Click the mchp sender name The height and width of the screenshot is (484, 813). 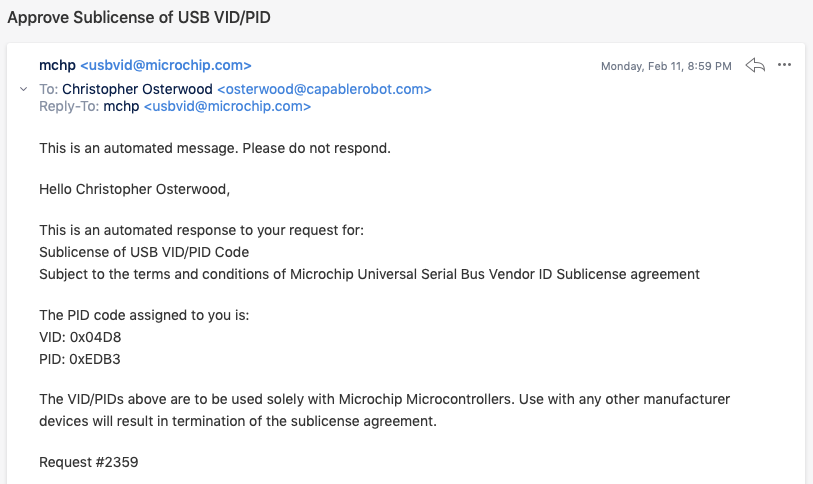coord(58,66)
